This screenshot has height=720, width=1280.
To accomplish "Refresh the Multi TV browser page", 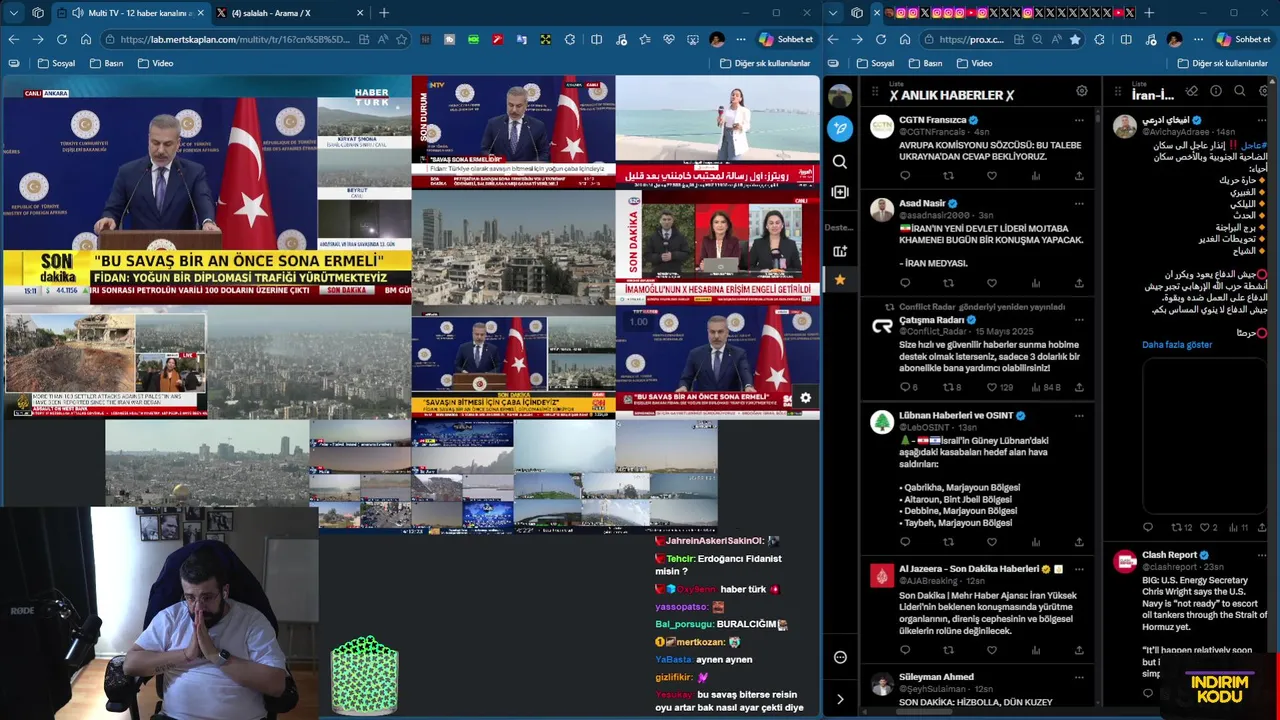I will (x=62, y=39).
